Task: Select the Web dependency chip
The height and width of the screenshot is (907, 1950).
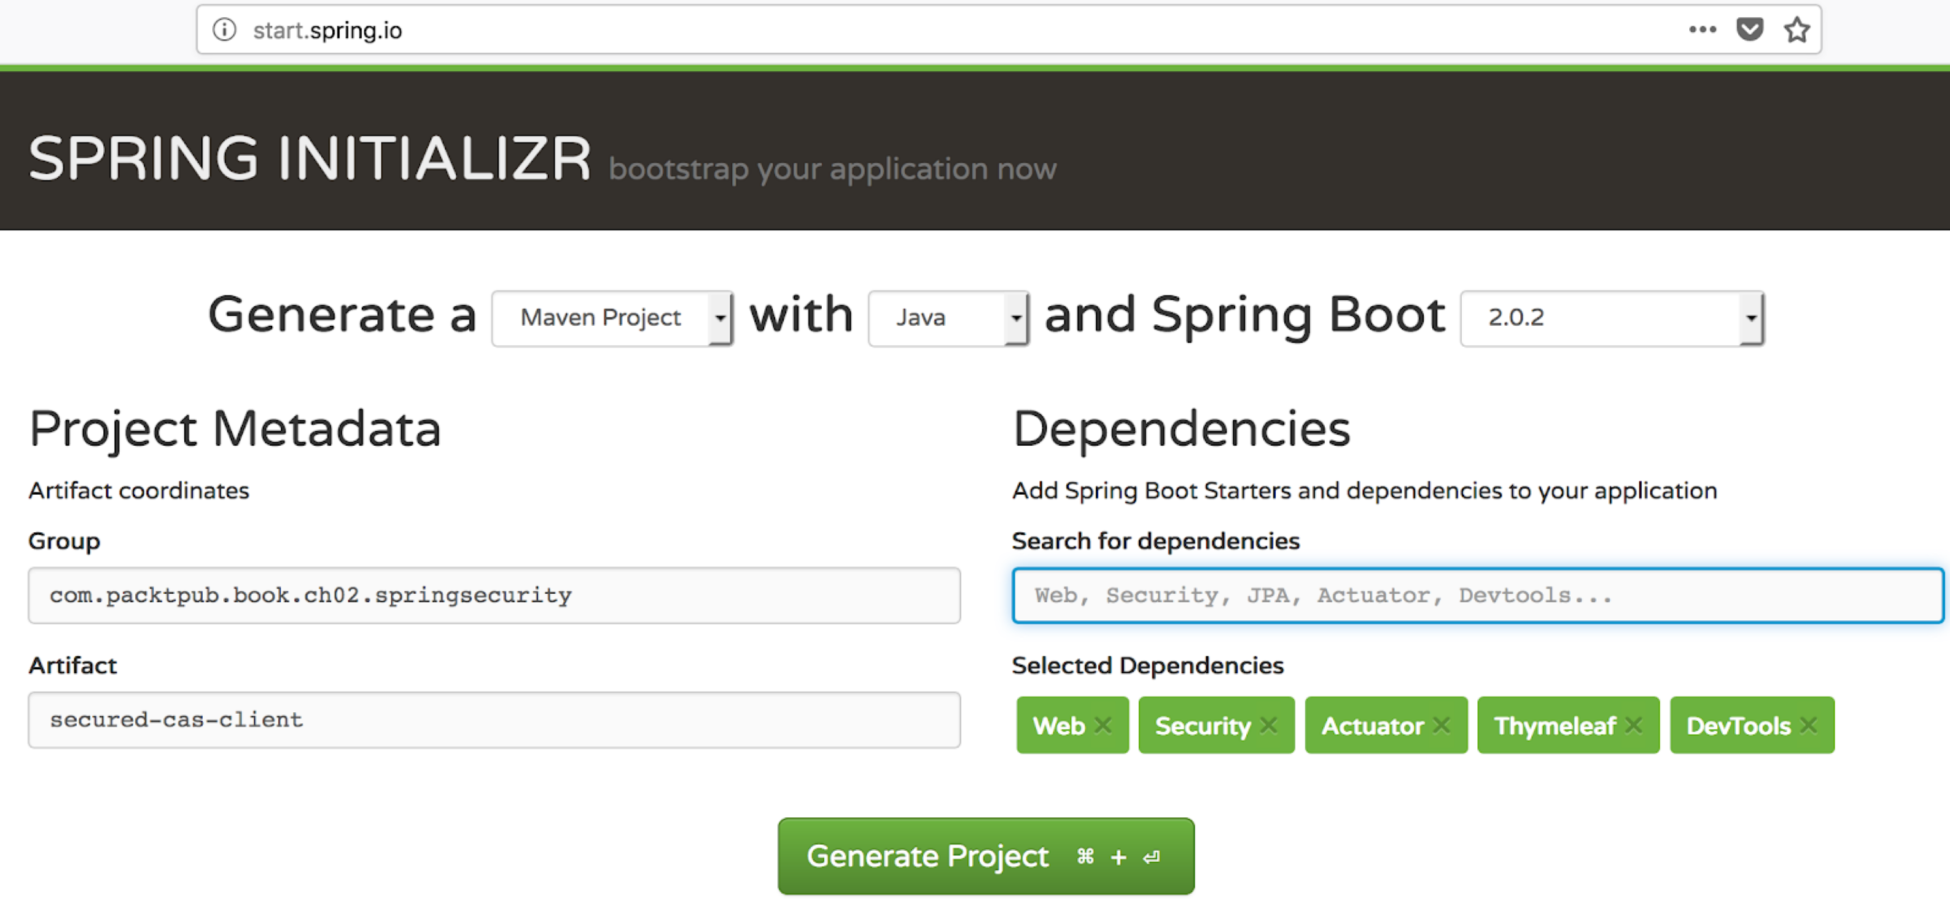Action: [x=1058, y=725]
